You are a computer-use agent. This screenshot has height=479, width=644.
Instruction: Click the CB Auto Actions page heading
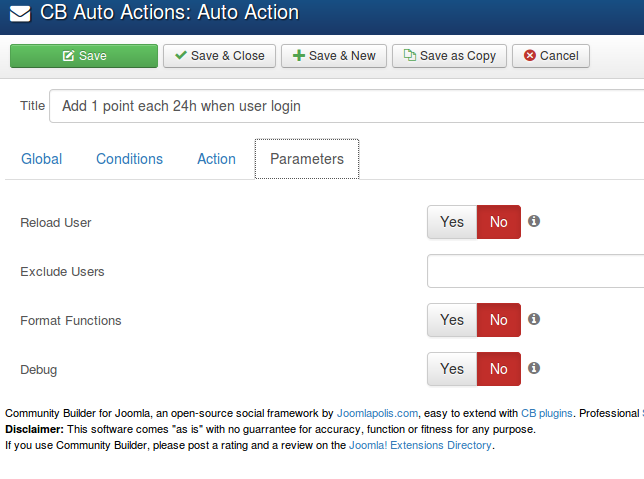170,12
